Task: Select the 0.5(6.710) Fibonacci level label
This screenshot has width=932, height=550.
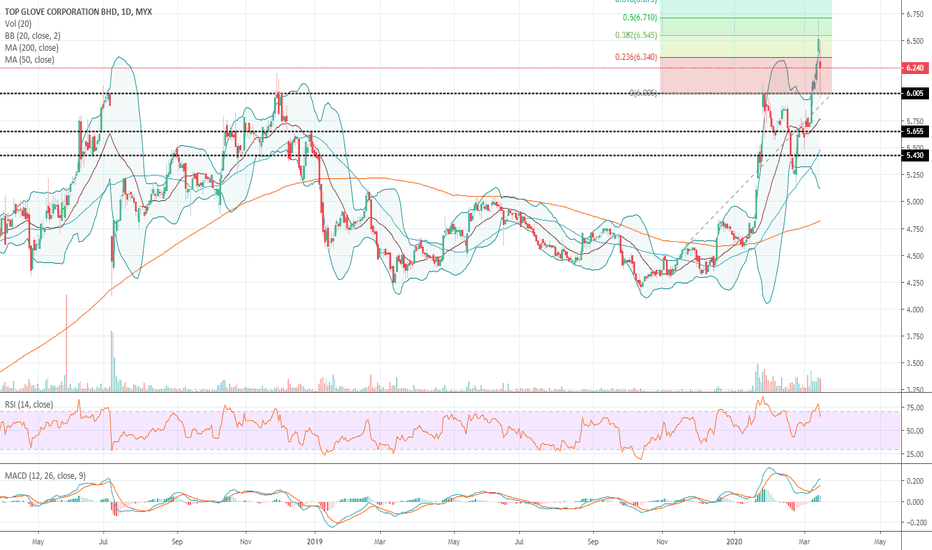Action: [640, 18]
